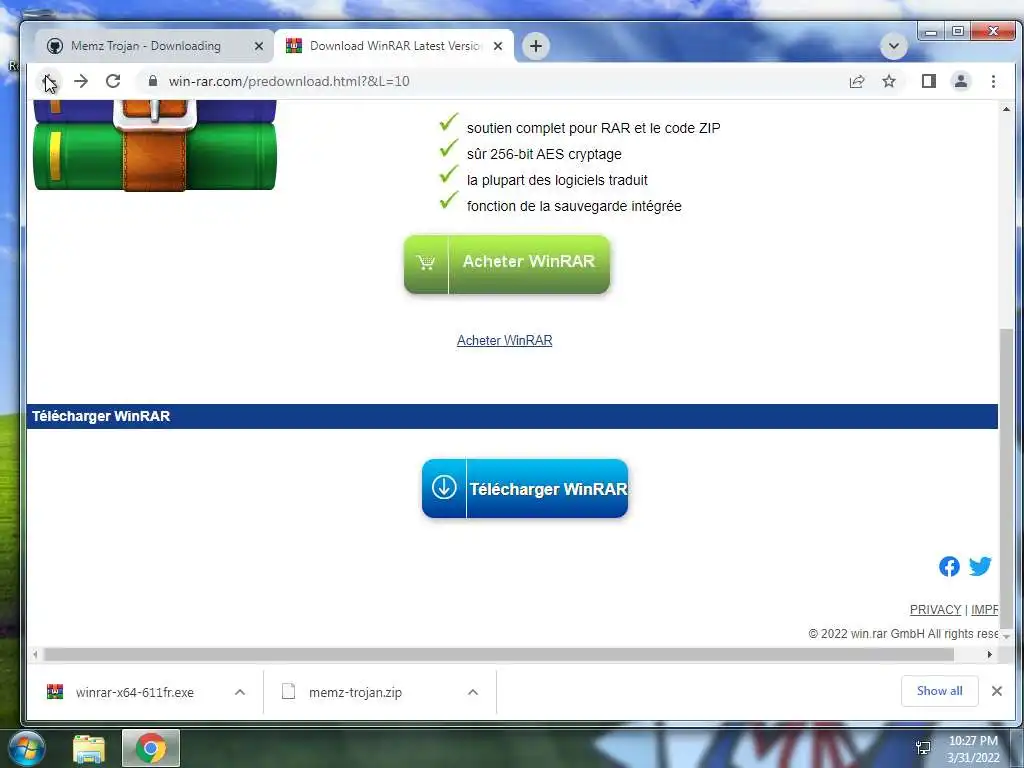Open the IMPR footer link
This screenshot has height=768, width=1024.
click(984, 609)
